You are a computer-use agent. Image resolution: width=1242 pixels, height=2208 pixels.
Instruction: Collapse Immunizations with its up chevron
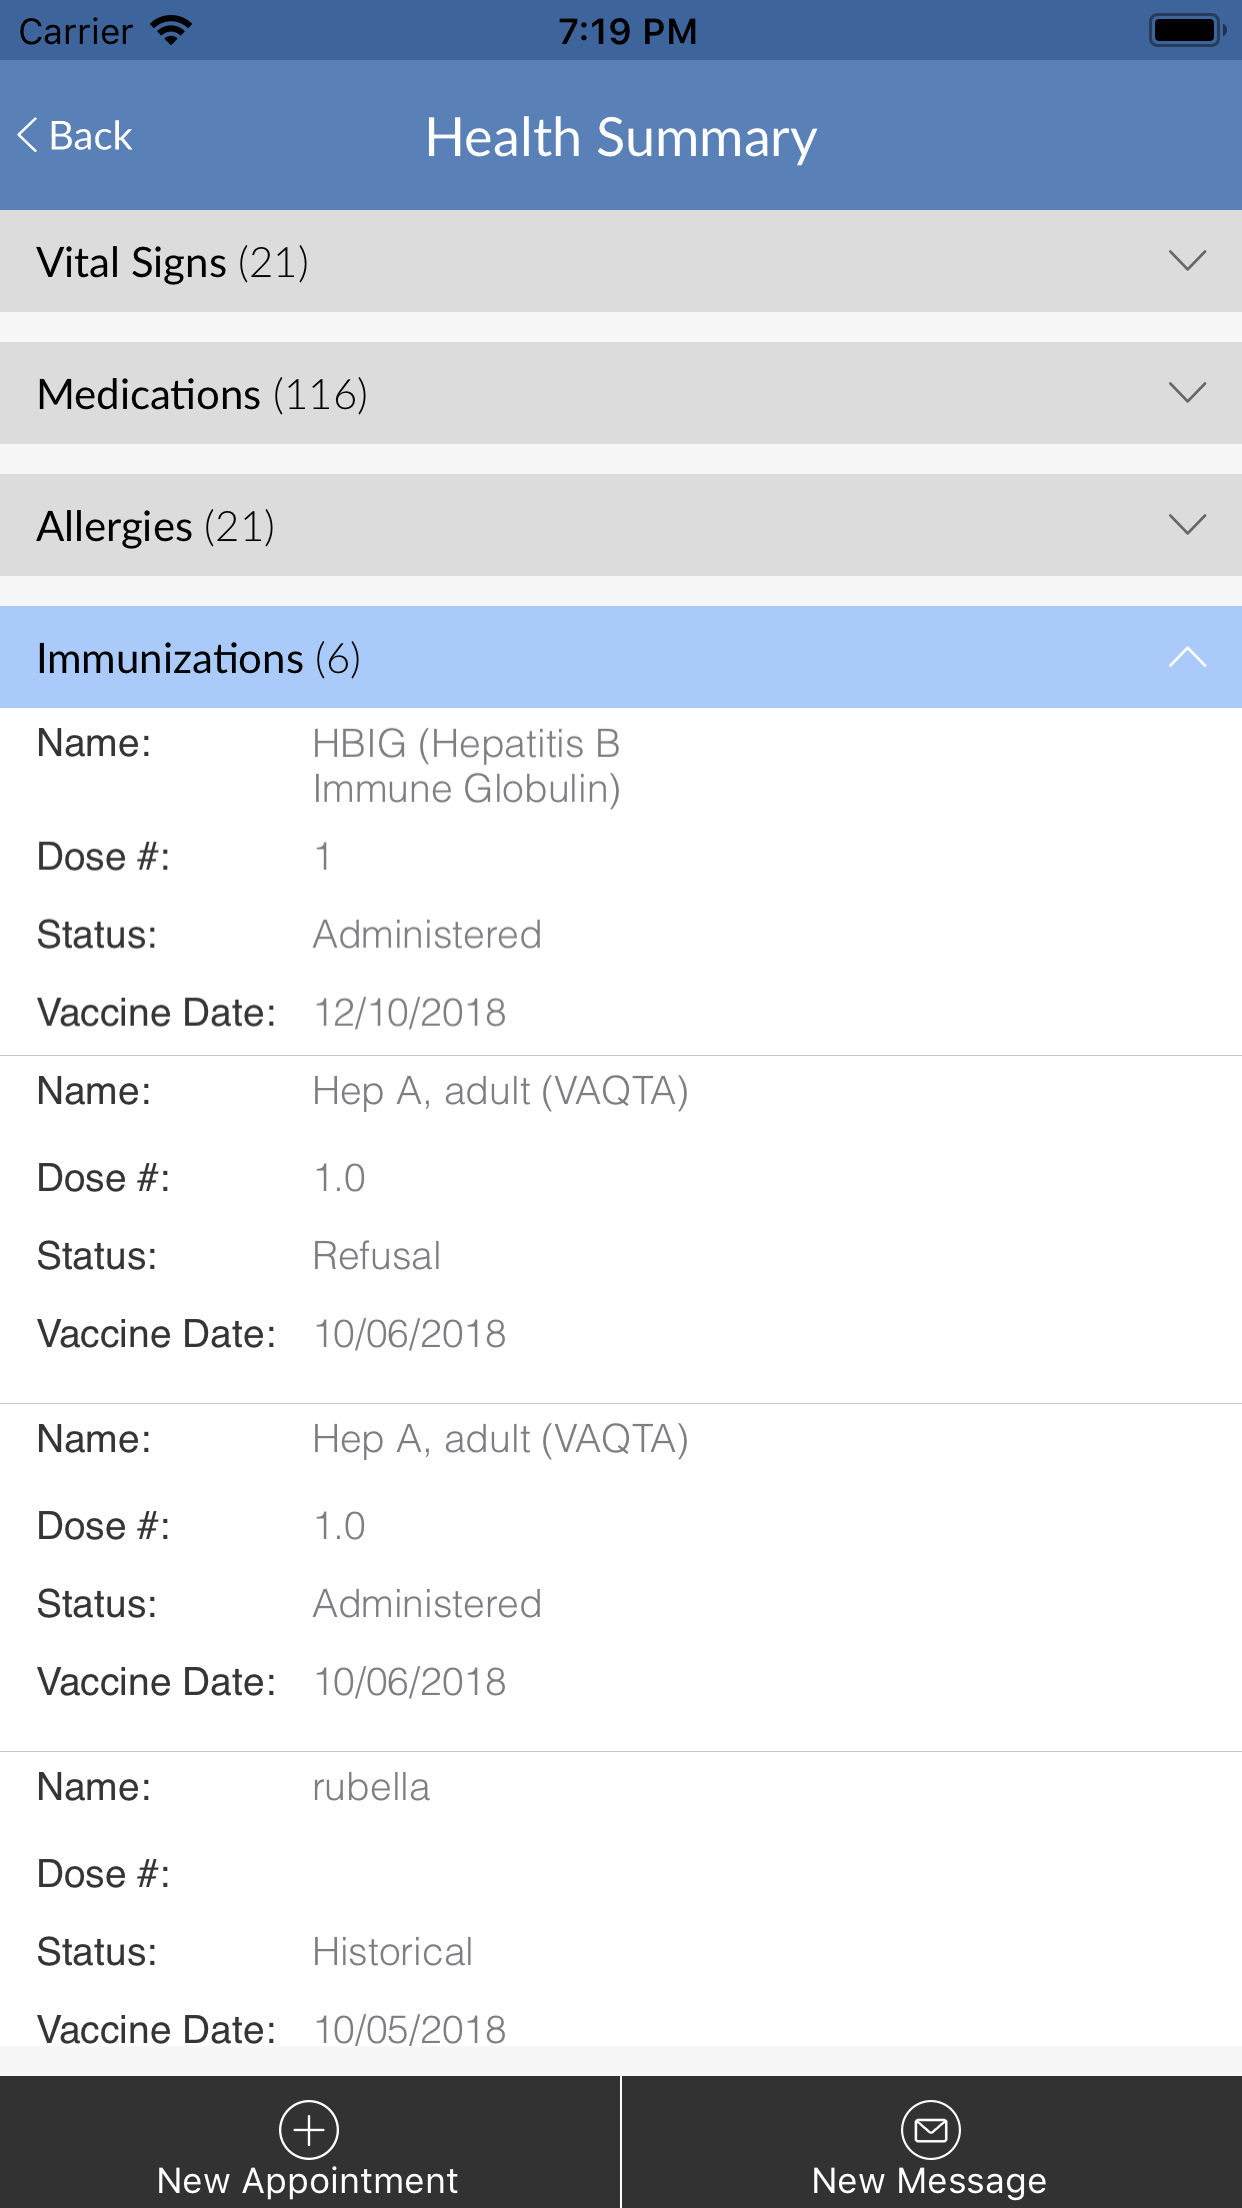coord(1187,657)
